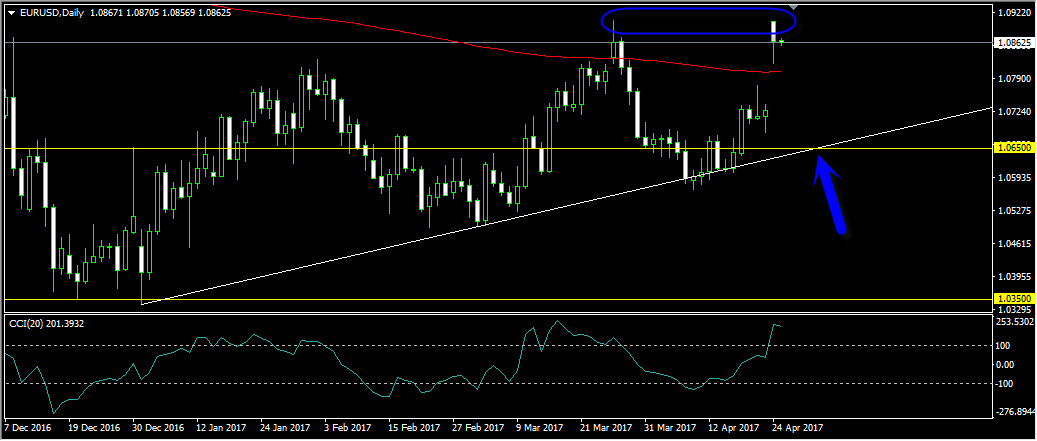Click the yellow 1.03500 level price label
The height and width of the screenshot is (441, 1037).
(1013, 300)
